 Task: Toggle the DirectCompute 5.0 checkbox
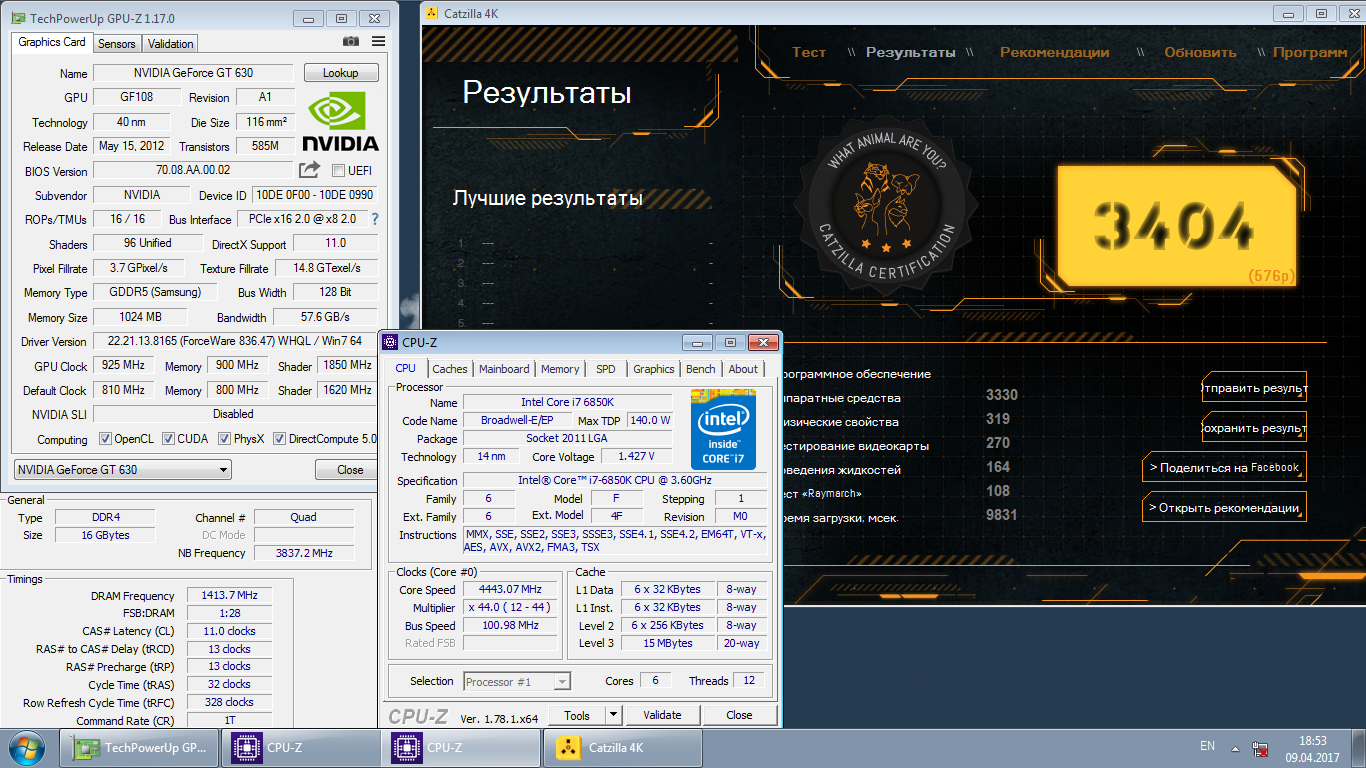click(x=280, y=439)
